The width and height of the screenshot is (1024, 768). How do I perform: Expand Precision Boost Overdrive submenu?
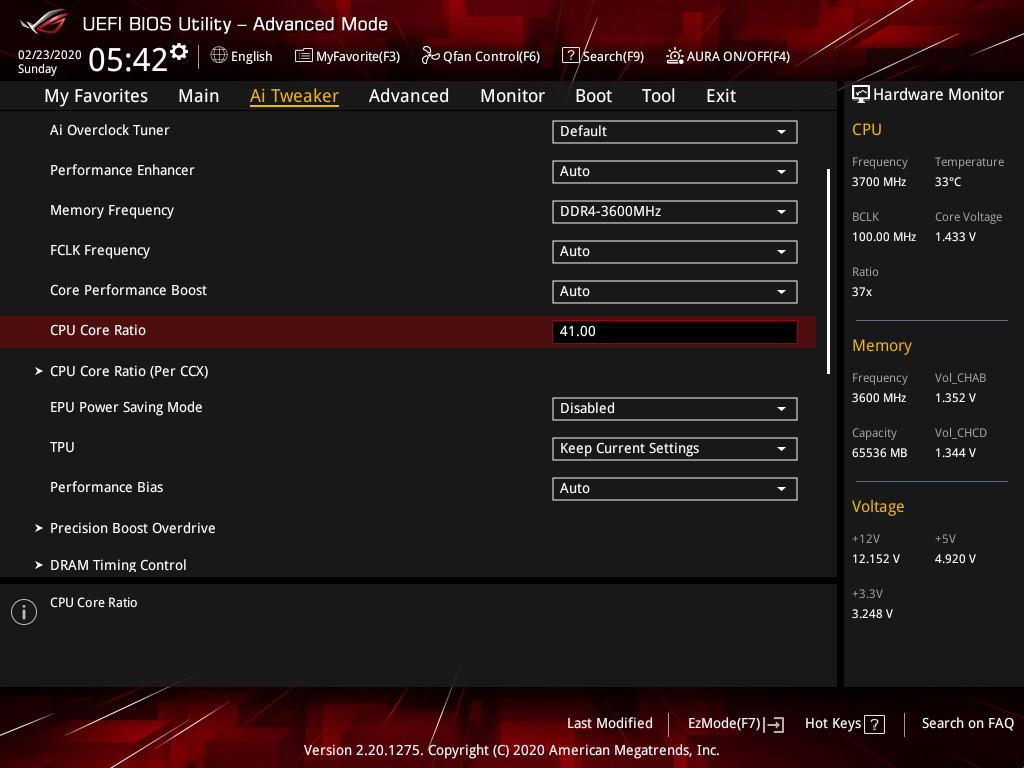(125, 528)
